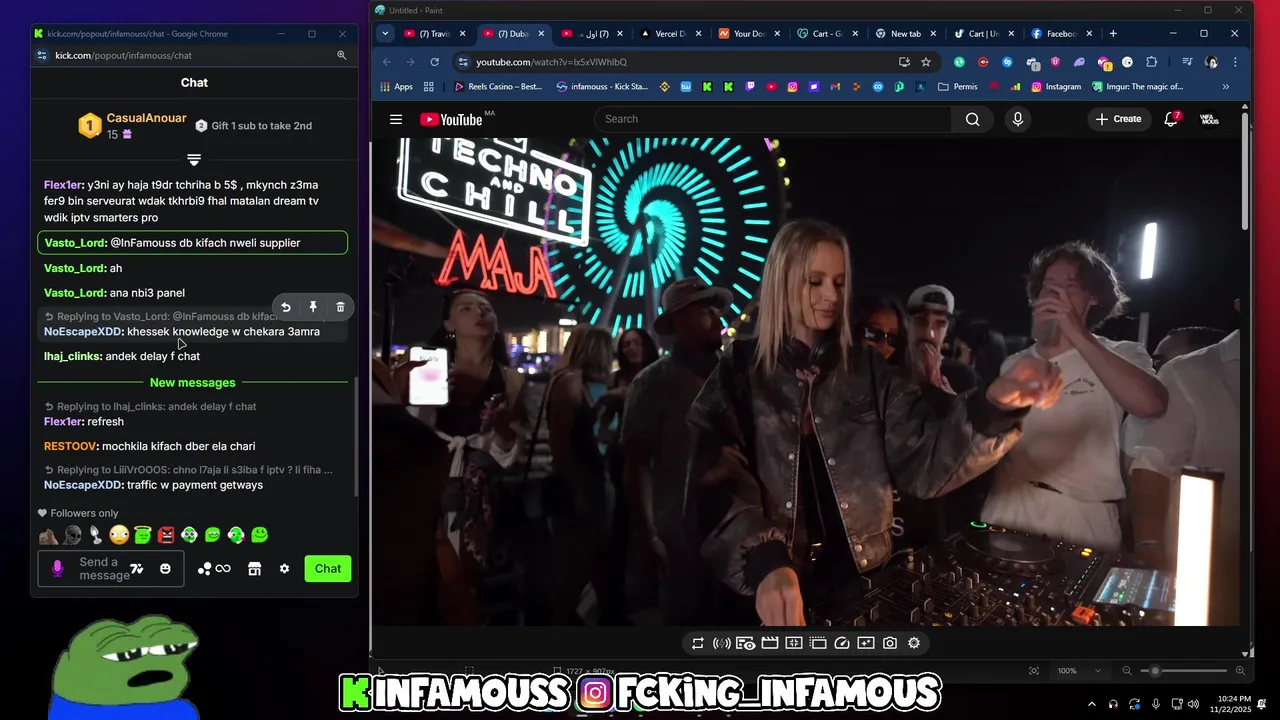Click the loop icon in the player toolbar
This screenshot has height=720, width=1280.
pos(698,643)
